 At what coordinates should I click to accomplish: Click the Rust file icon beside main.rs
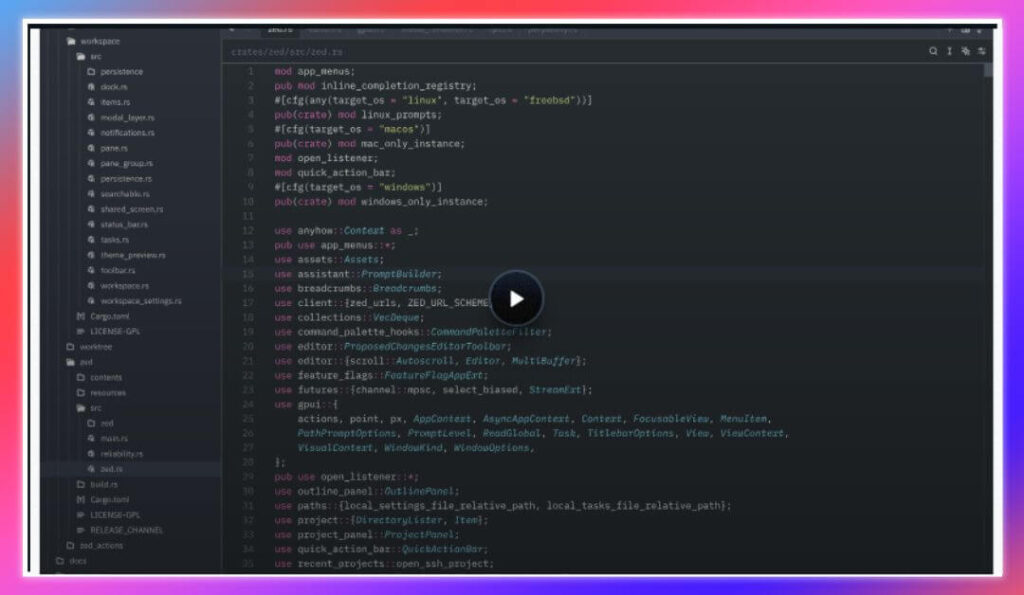point(91,438)
